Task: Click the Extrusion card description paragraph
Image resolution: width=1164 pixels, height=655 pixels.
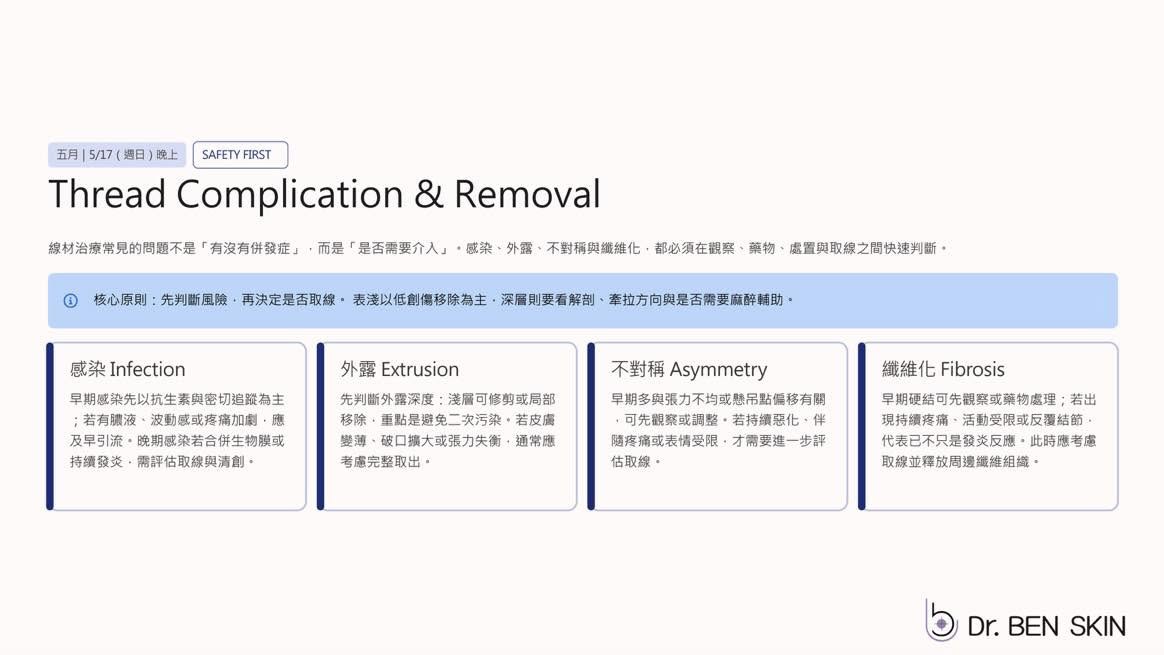Action: [x=448, y=431]
